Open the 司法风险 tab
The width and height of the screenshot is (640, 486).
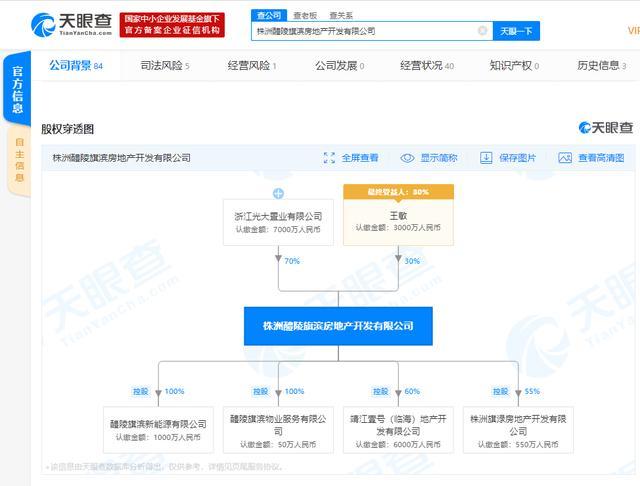tap(165, 66)
